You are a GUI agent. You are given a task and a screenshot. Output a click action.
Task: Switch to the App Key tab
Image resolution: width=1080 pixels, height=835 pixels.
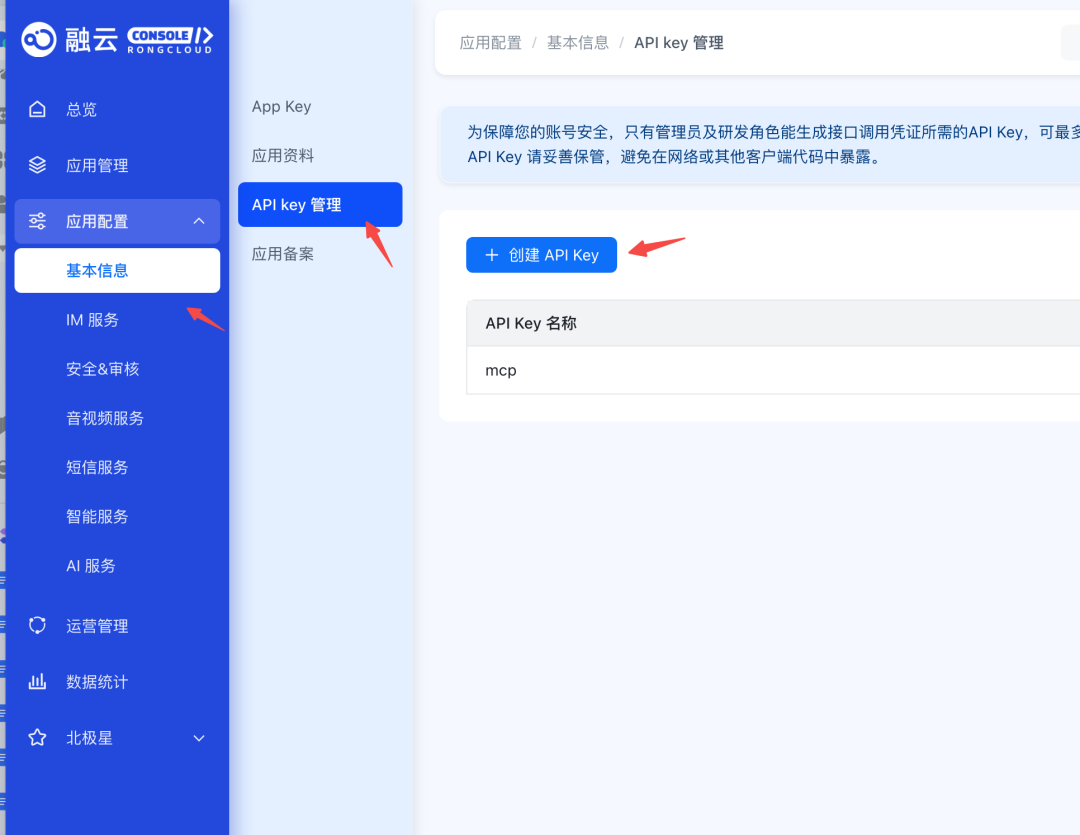coord(281,107)
